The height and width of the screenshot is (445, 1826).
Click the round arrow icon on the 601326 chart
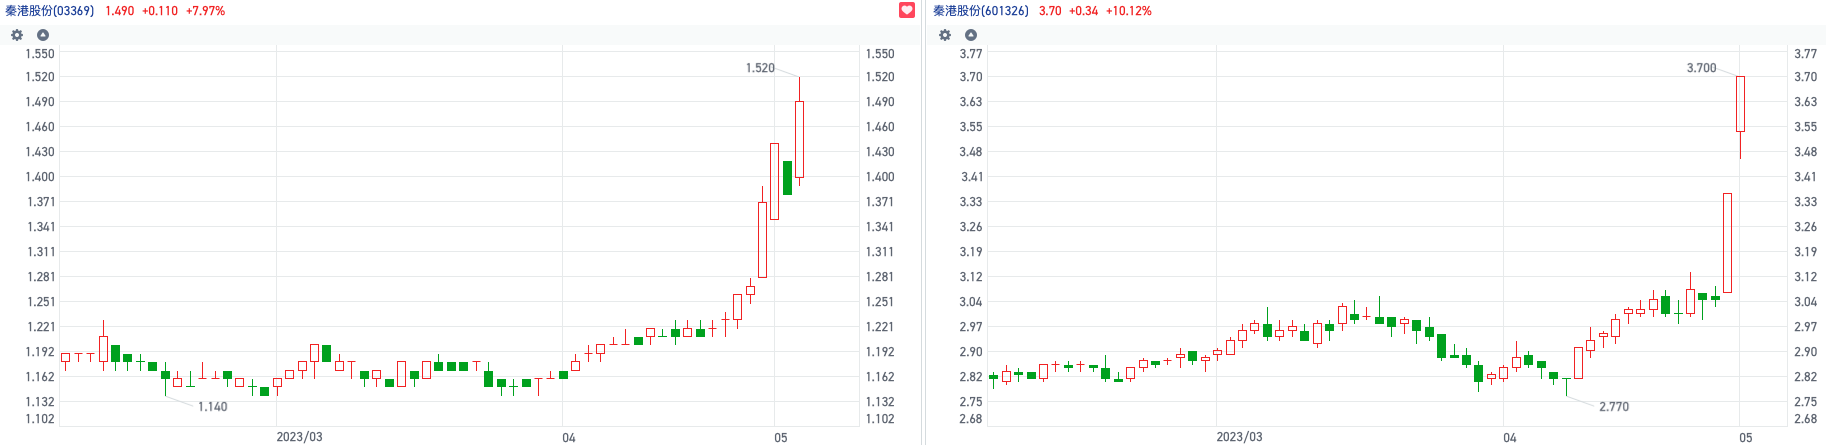click(x=971, y=35)
